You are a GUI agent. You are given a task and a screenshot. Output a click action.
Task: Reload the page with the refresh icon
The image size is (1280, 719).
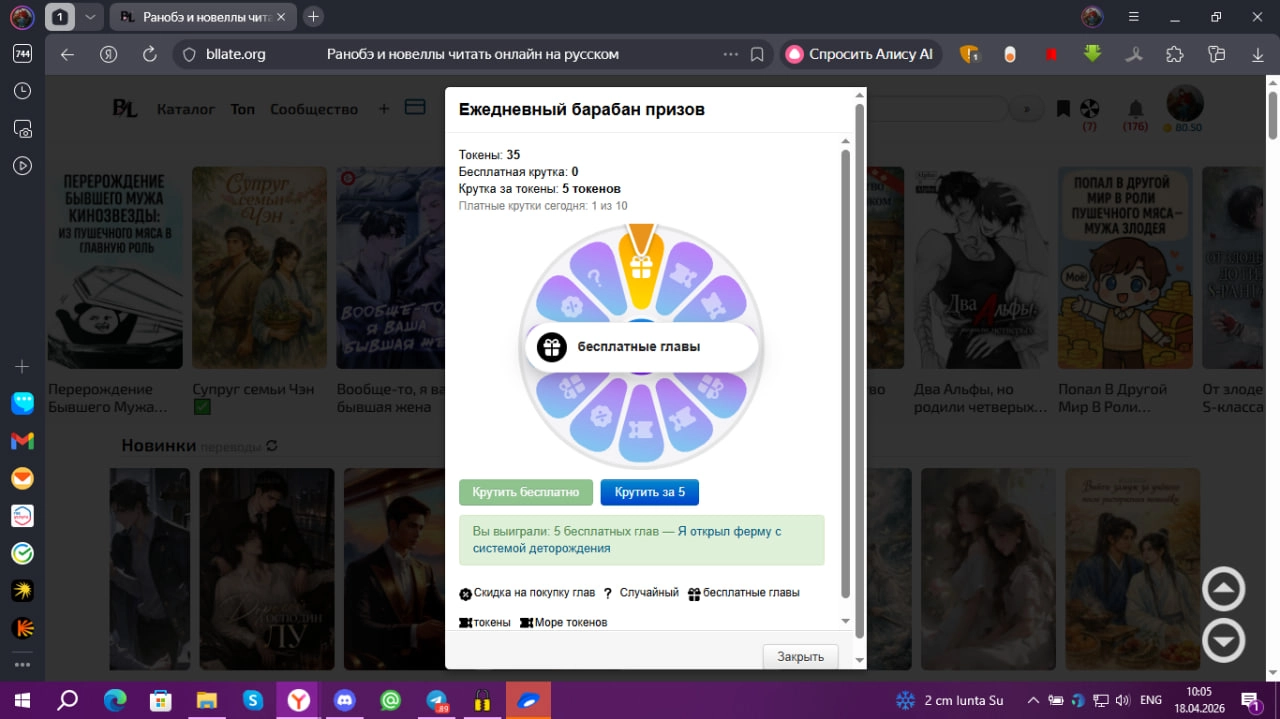150,55
